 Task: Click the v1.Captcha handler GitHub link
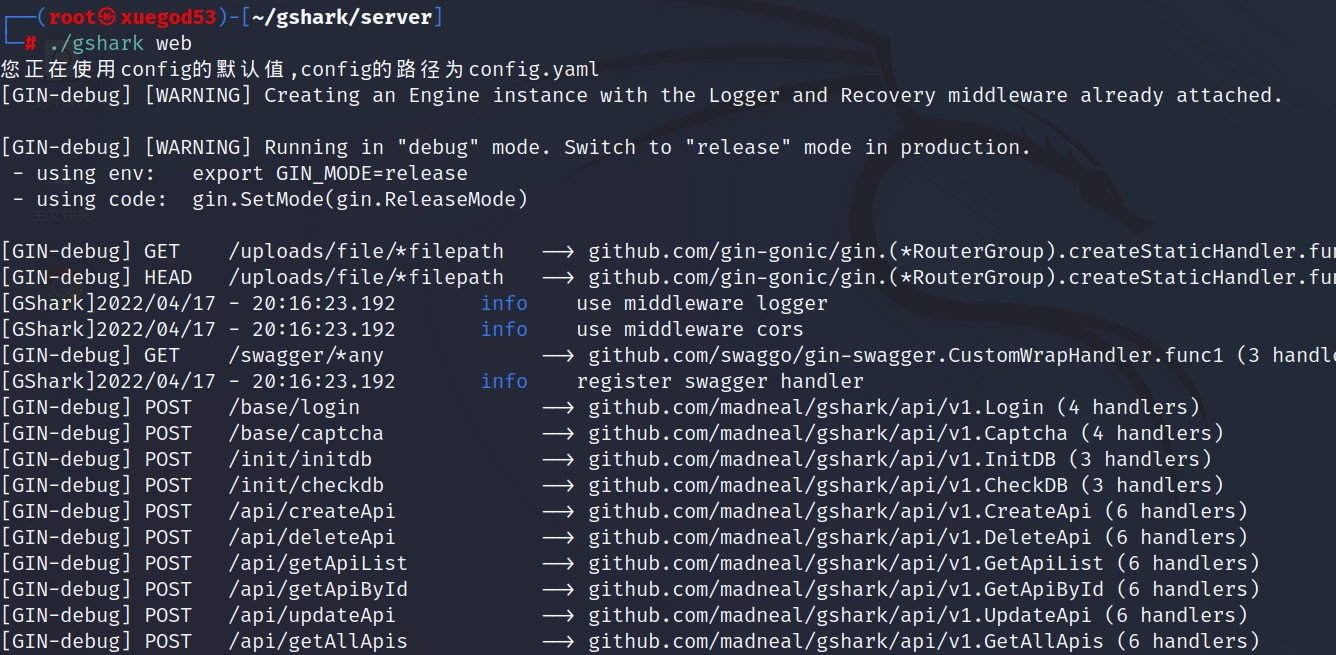pos(828,433)
